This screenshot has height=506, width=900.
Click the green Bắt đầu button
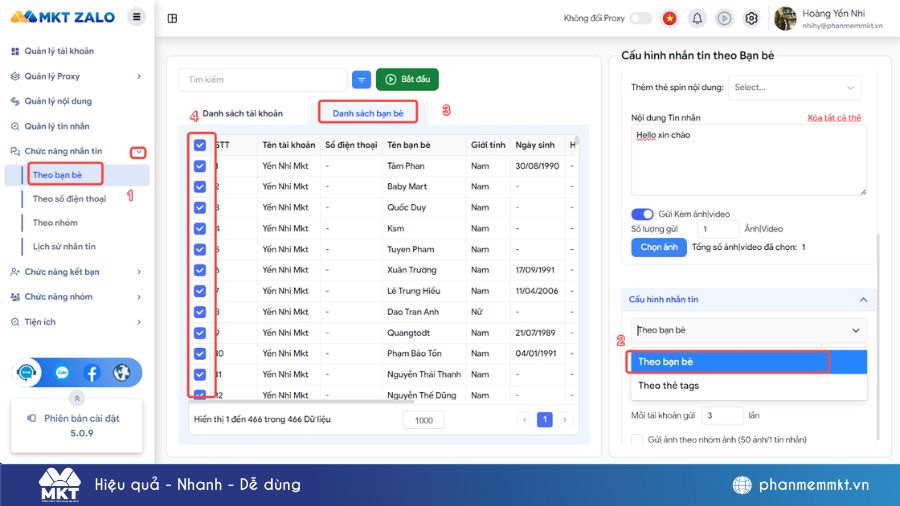tap(407, 79)
